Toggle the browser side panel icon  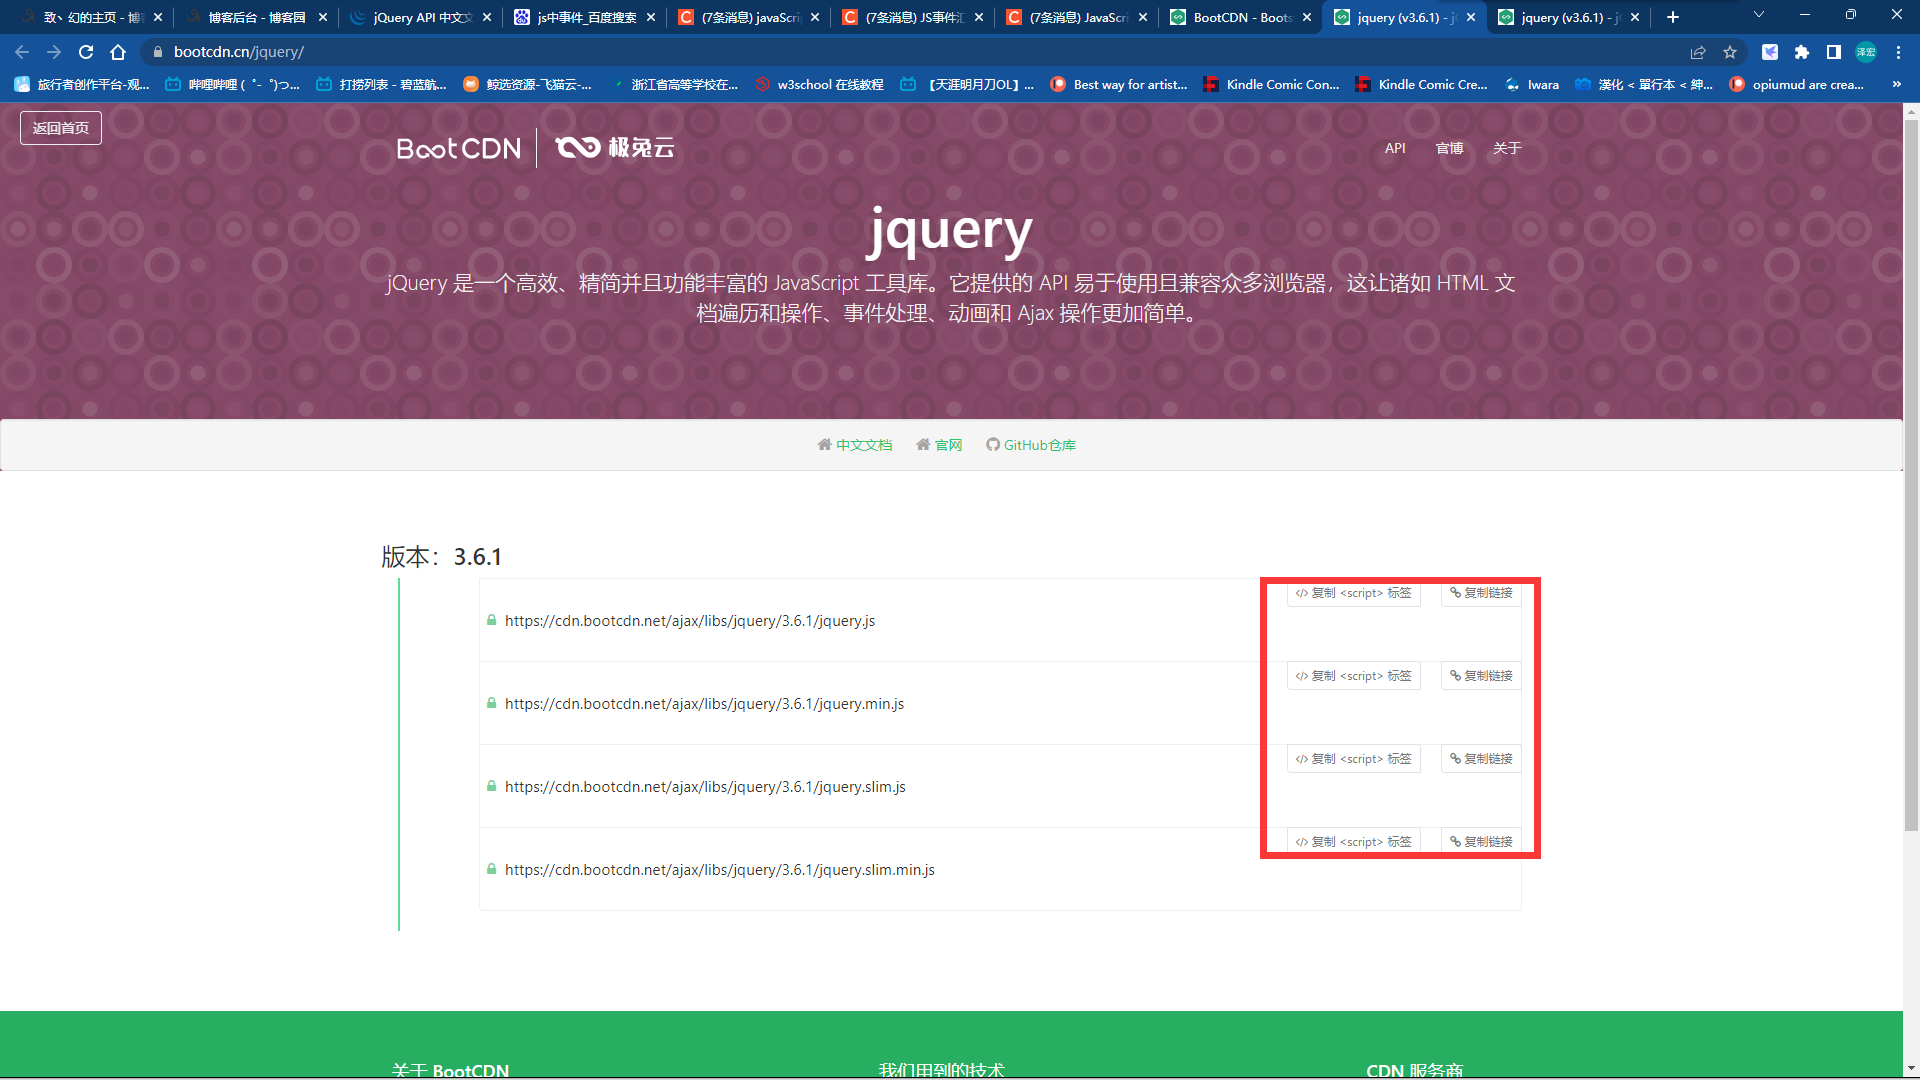(x=1834, y=52)
